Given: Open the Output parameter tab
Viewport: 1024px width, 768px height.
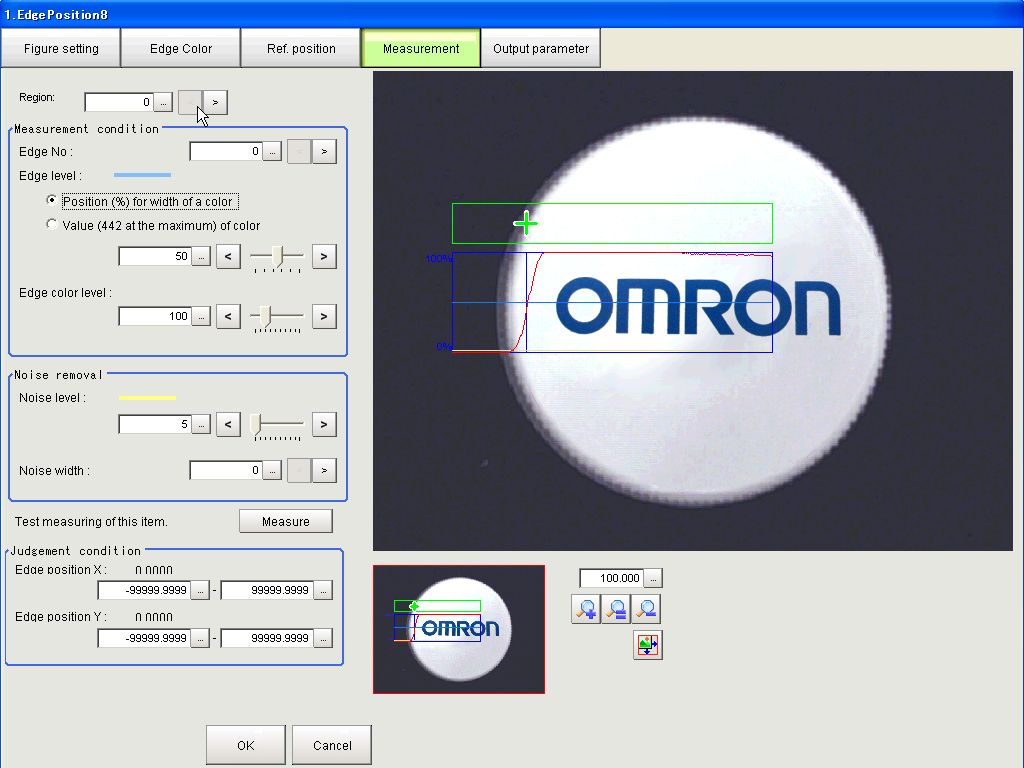Looking at the screenshot, I should pos(541,48).
